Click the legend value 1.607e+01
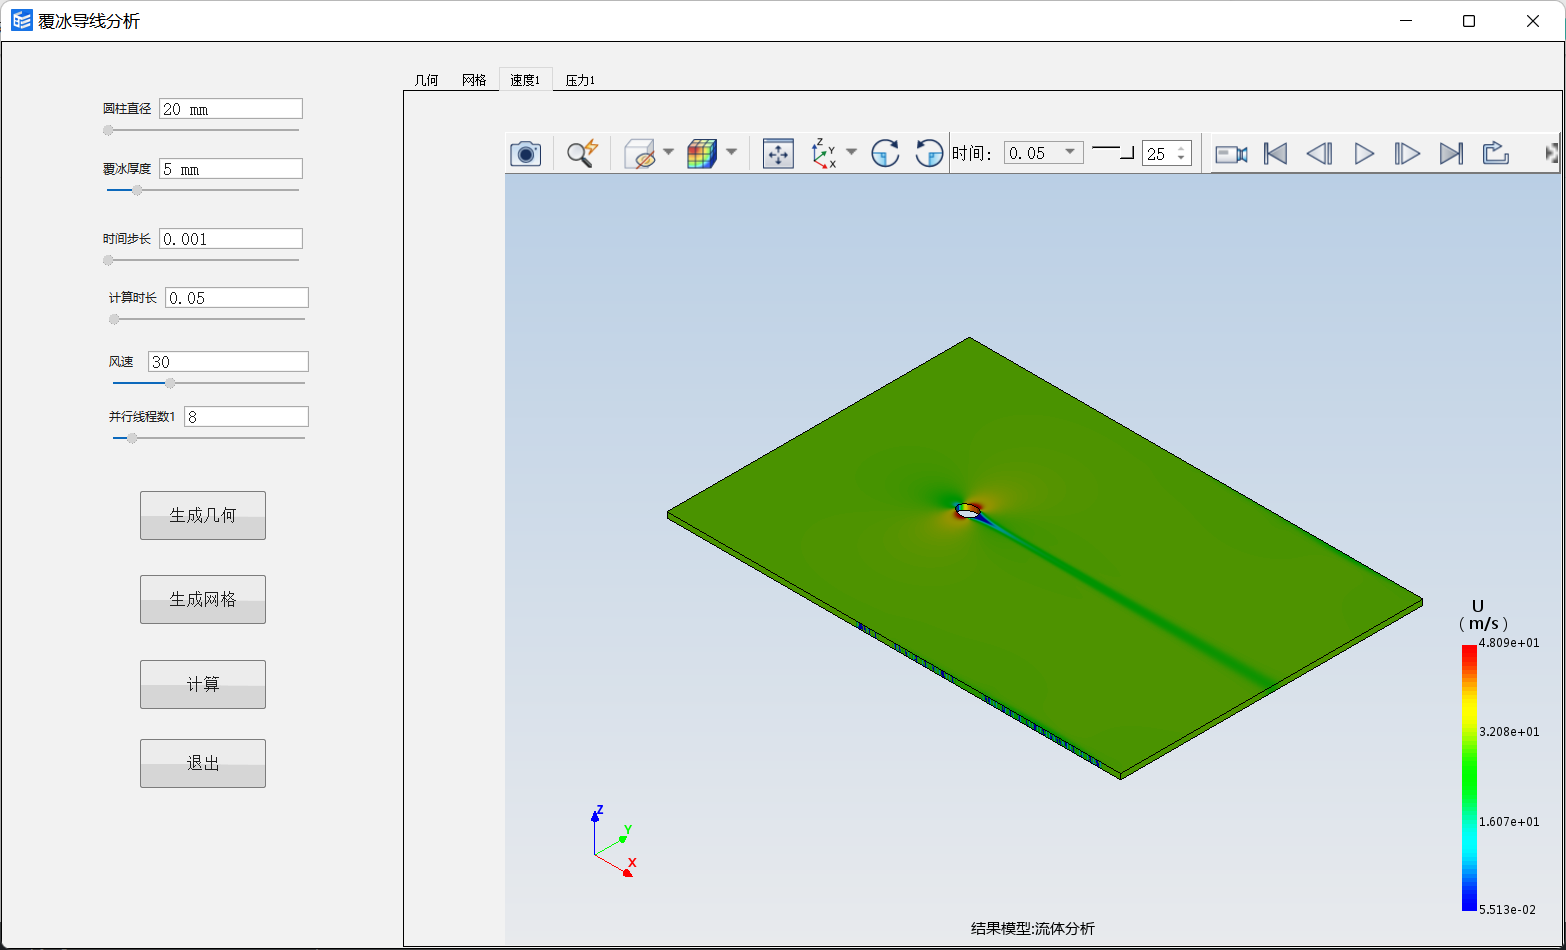 (x=1509, y=821)
